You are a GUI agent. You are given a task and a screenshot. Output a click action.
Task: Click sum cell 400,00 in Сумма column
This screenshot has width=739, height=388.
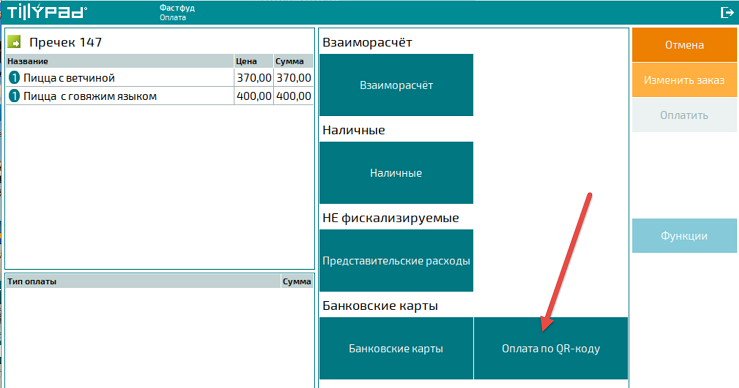click(294, 96)
